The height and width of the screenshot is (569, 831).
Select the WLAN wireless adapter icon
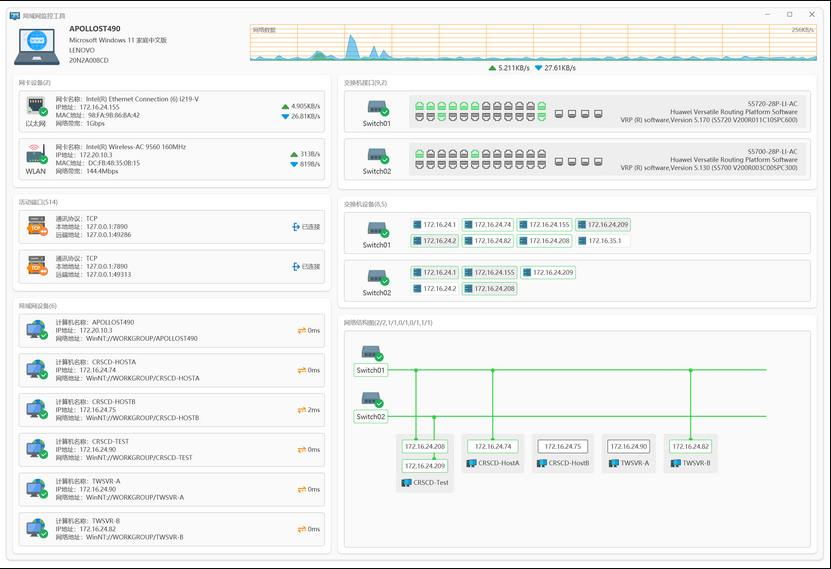37,154
